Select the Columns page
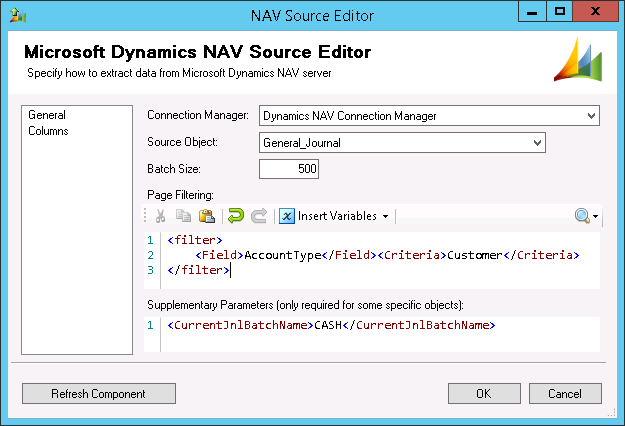 [48, 131]
